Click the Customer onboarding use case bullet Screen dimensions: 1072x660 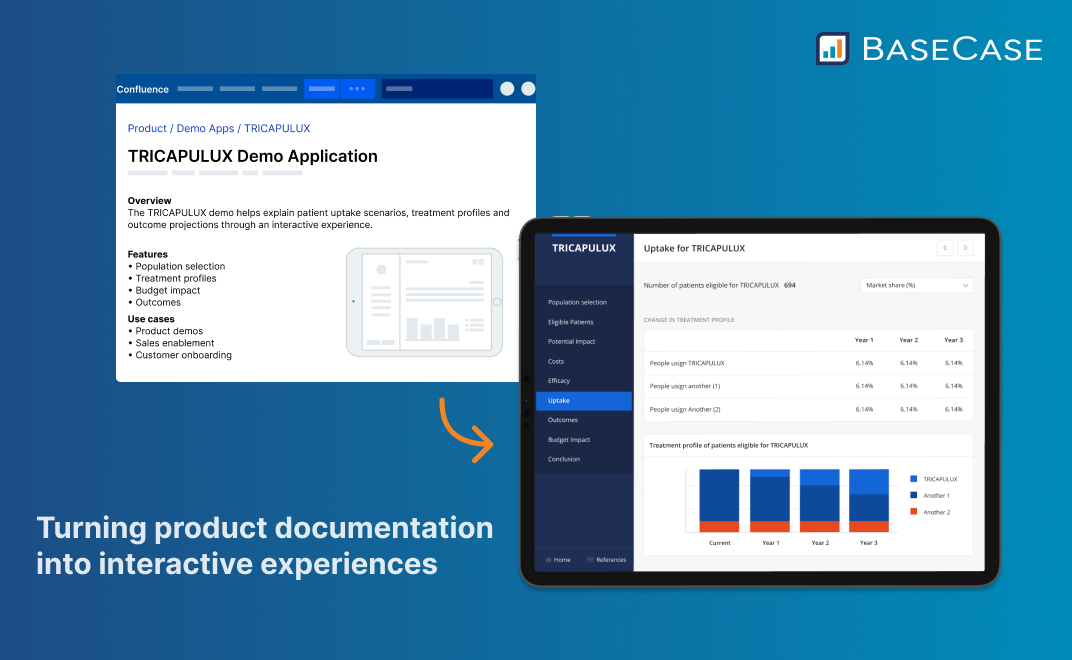[180, 355]
